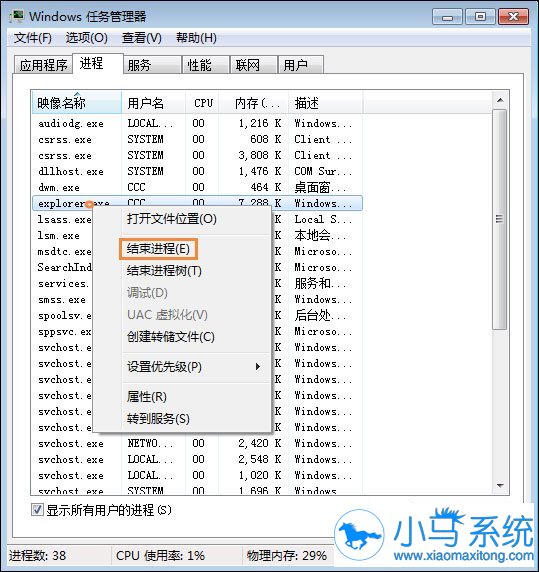The width and height of the screenshot is (539, 572).
Task: Choose 打开文件位置(O) in context menu
Action: [x=182, y=219]
